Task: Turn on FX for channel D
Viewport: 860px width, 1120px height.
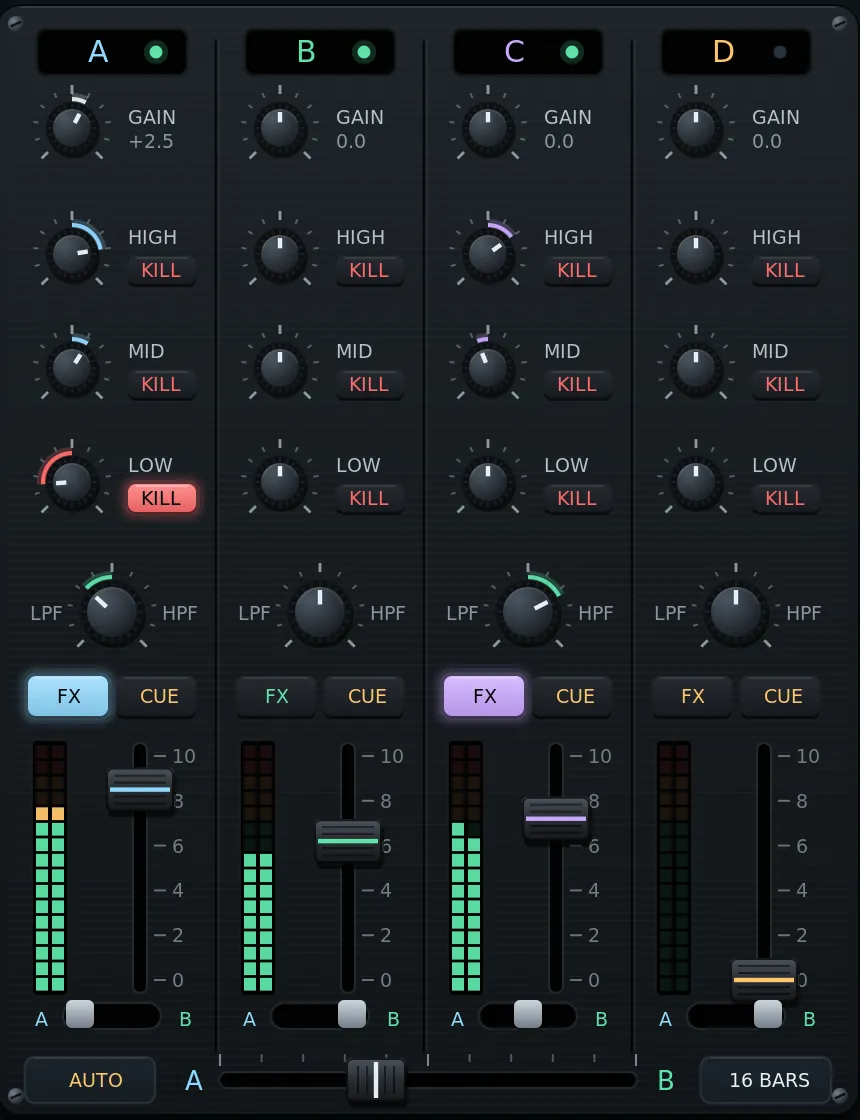Action: coord(692,696)
